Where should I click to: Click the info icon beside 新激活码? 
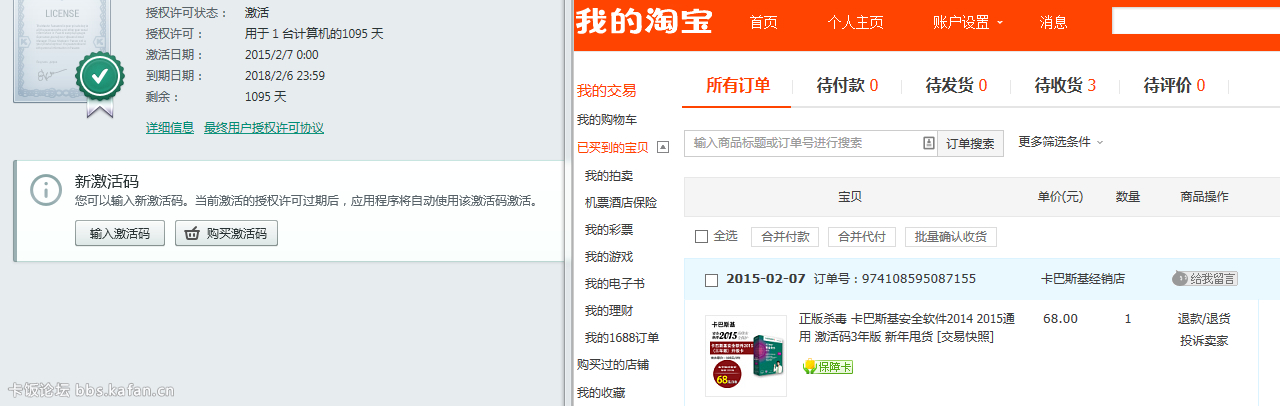pos(45,189)
